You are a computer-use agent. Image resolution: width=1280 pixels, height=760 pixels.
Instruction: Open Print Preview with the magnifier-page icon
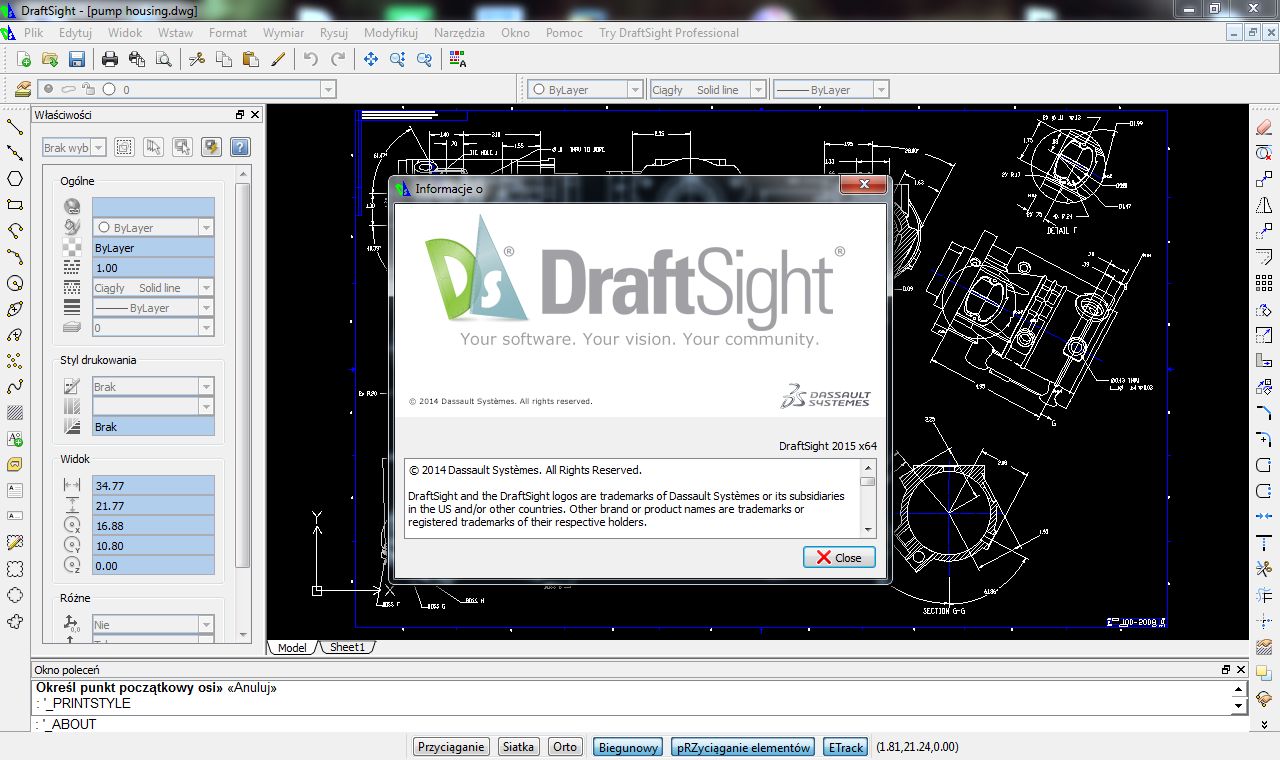click(163, 59)
